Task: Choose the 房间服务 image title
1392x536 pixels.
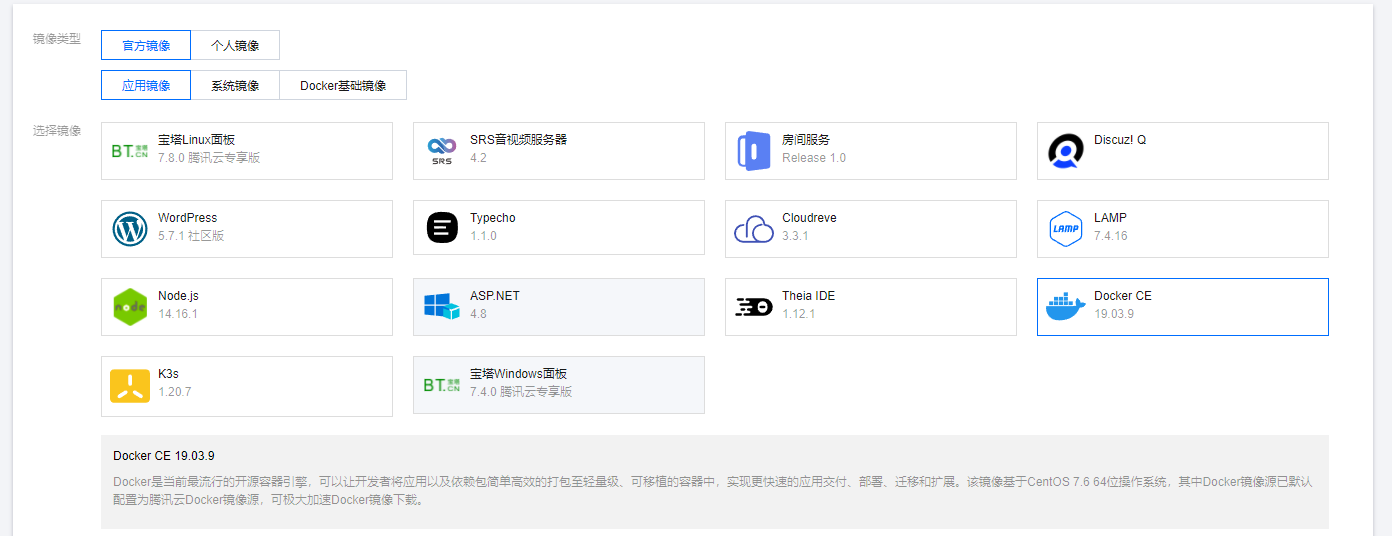Action: pos(806,140)
